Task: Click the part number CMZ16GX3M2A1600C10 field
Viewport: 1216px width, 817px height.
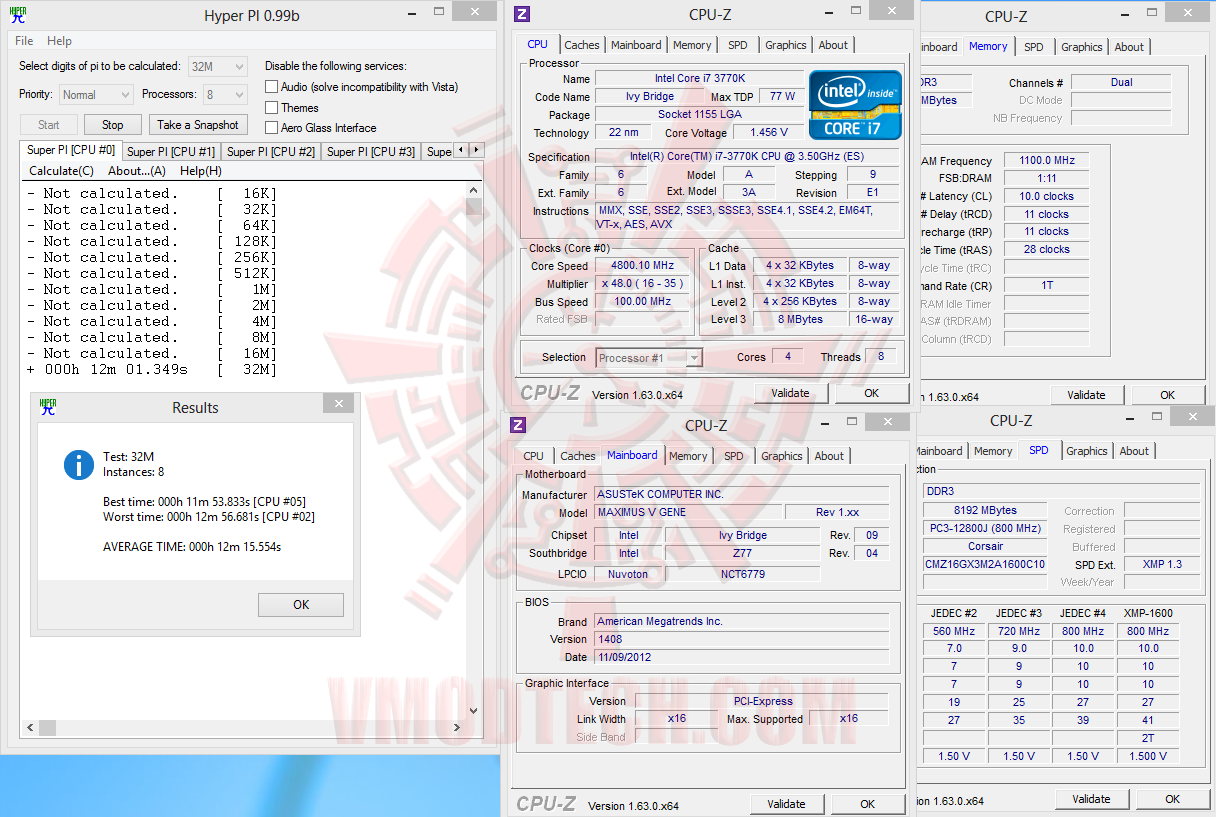Action: click(984, 565)
